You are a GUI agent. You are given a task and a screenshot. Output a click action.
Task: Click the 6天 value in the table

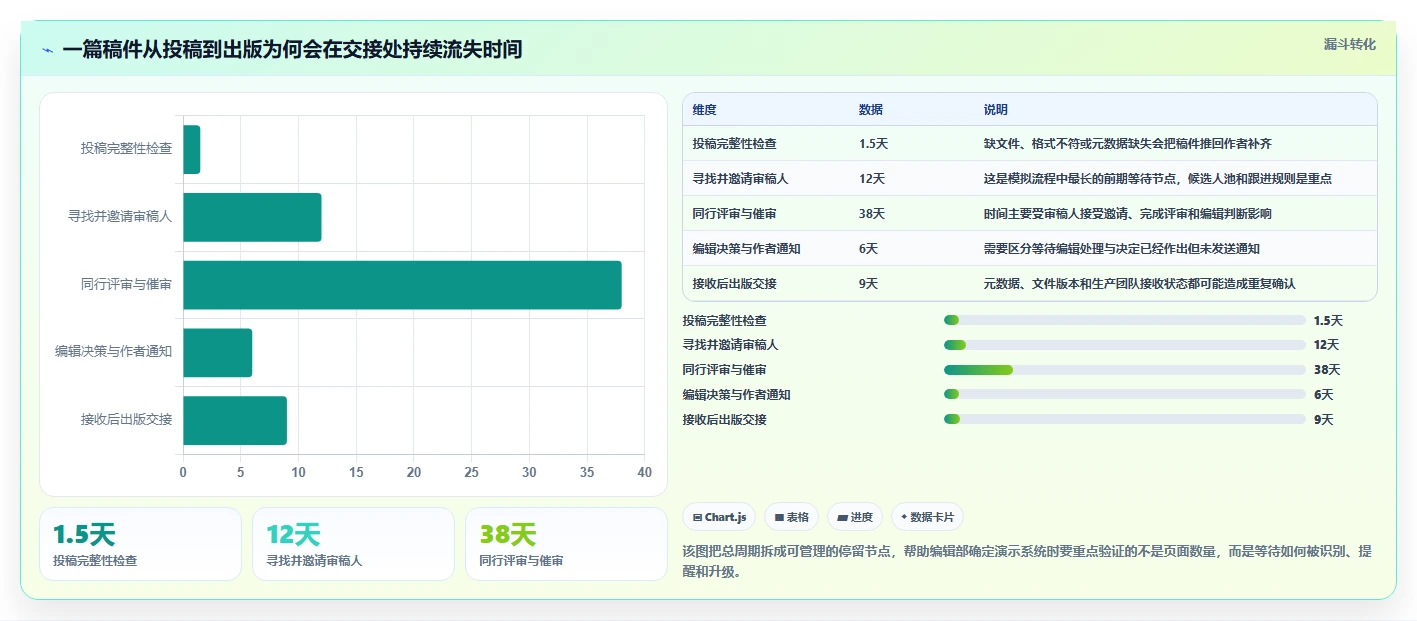(x=868, y=249)
